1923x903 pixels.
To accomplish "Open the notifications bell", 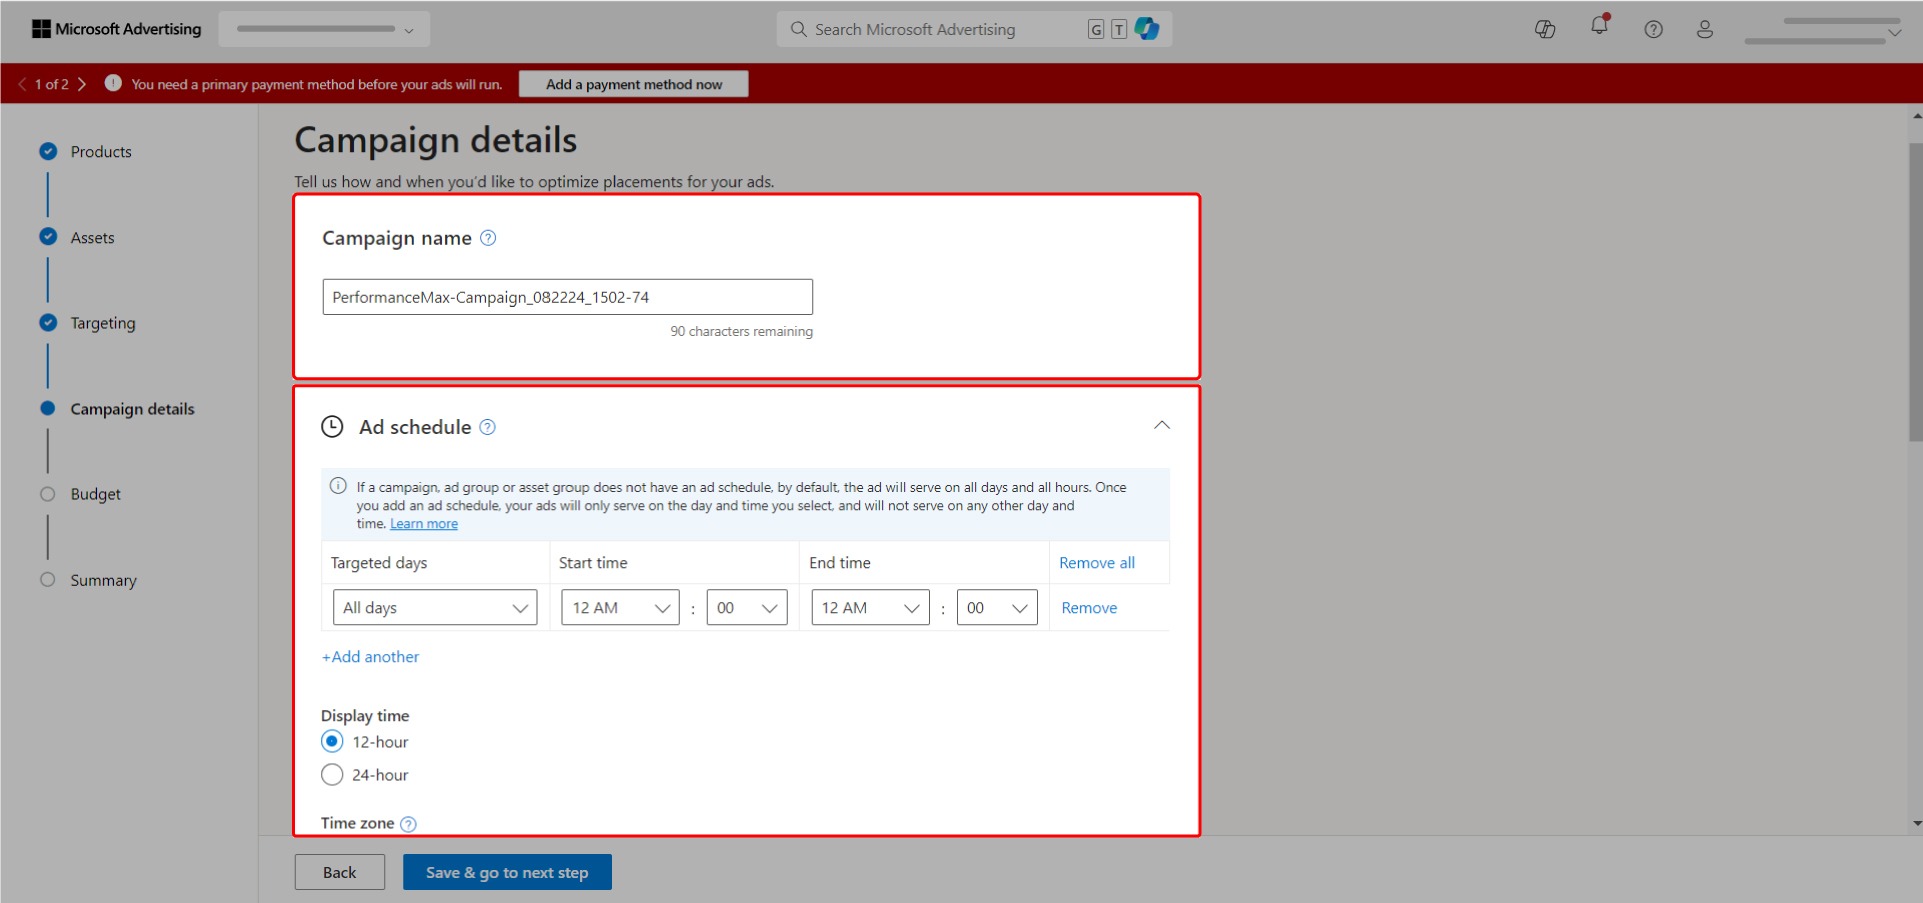I will pos(1597,28).
